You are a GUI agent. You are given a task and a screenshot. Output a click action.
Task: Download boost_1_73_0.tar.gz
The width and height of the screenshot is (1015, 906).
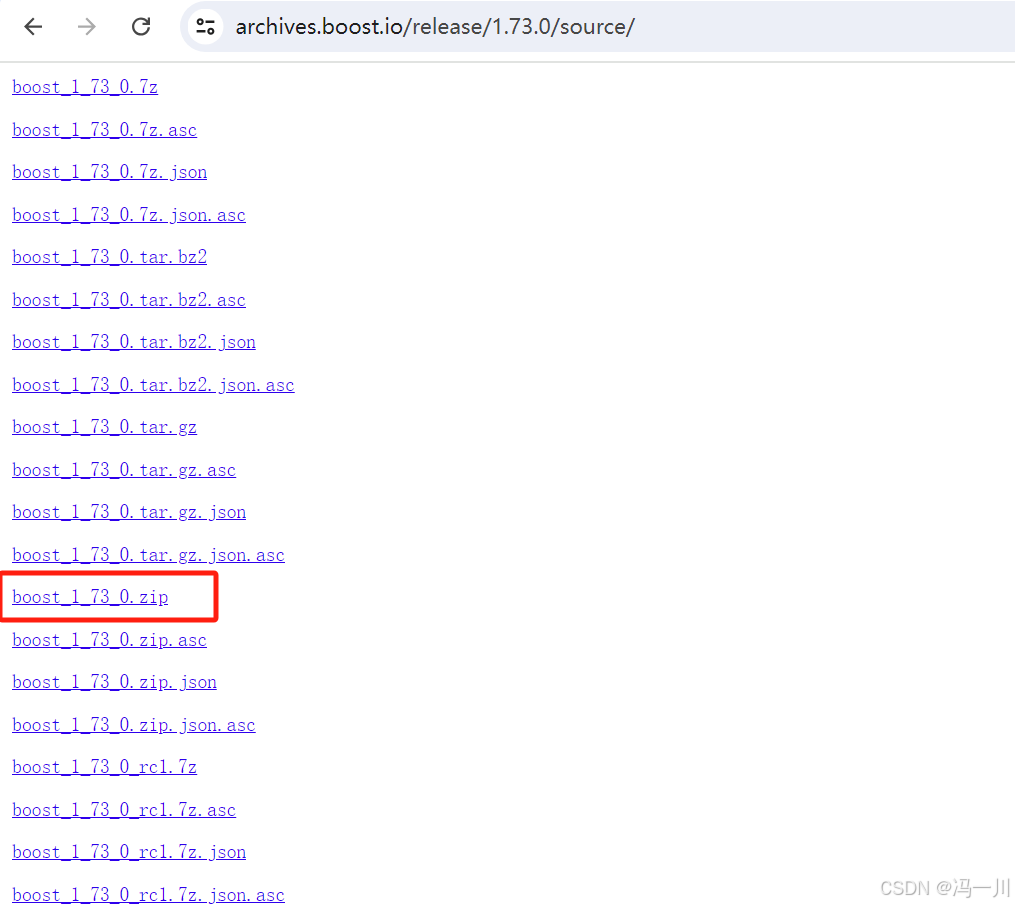pos(104,428)
